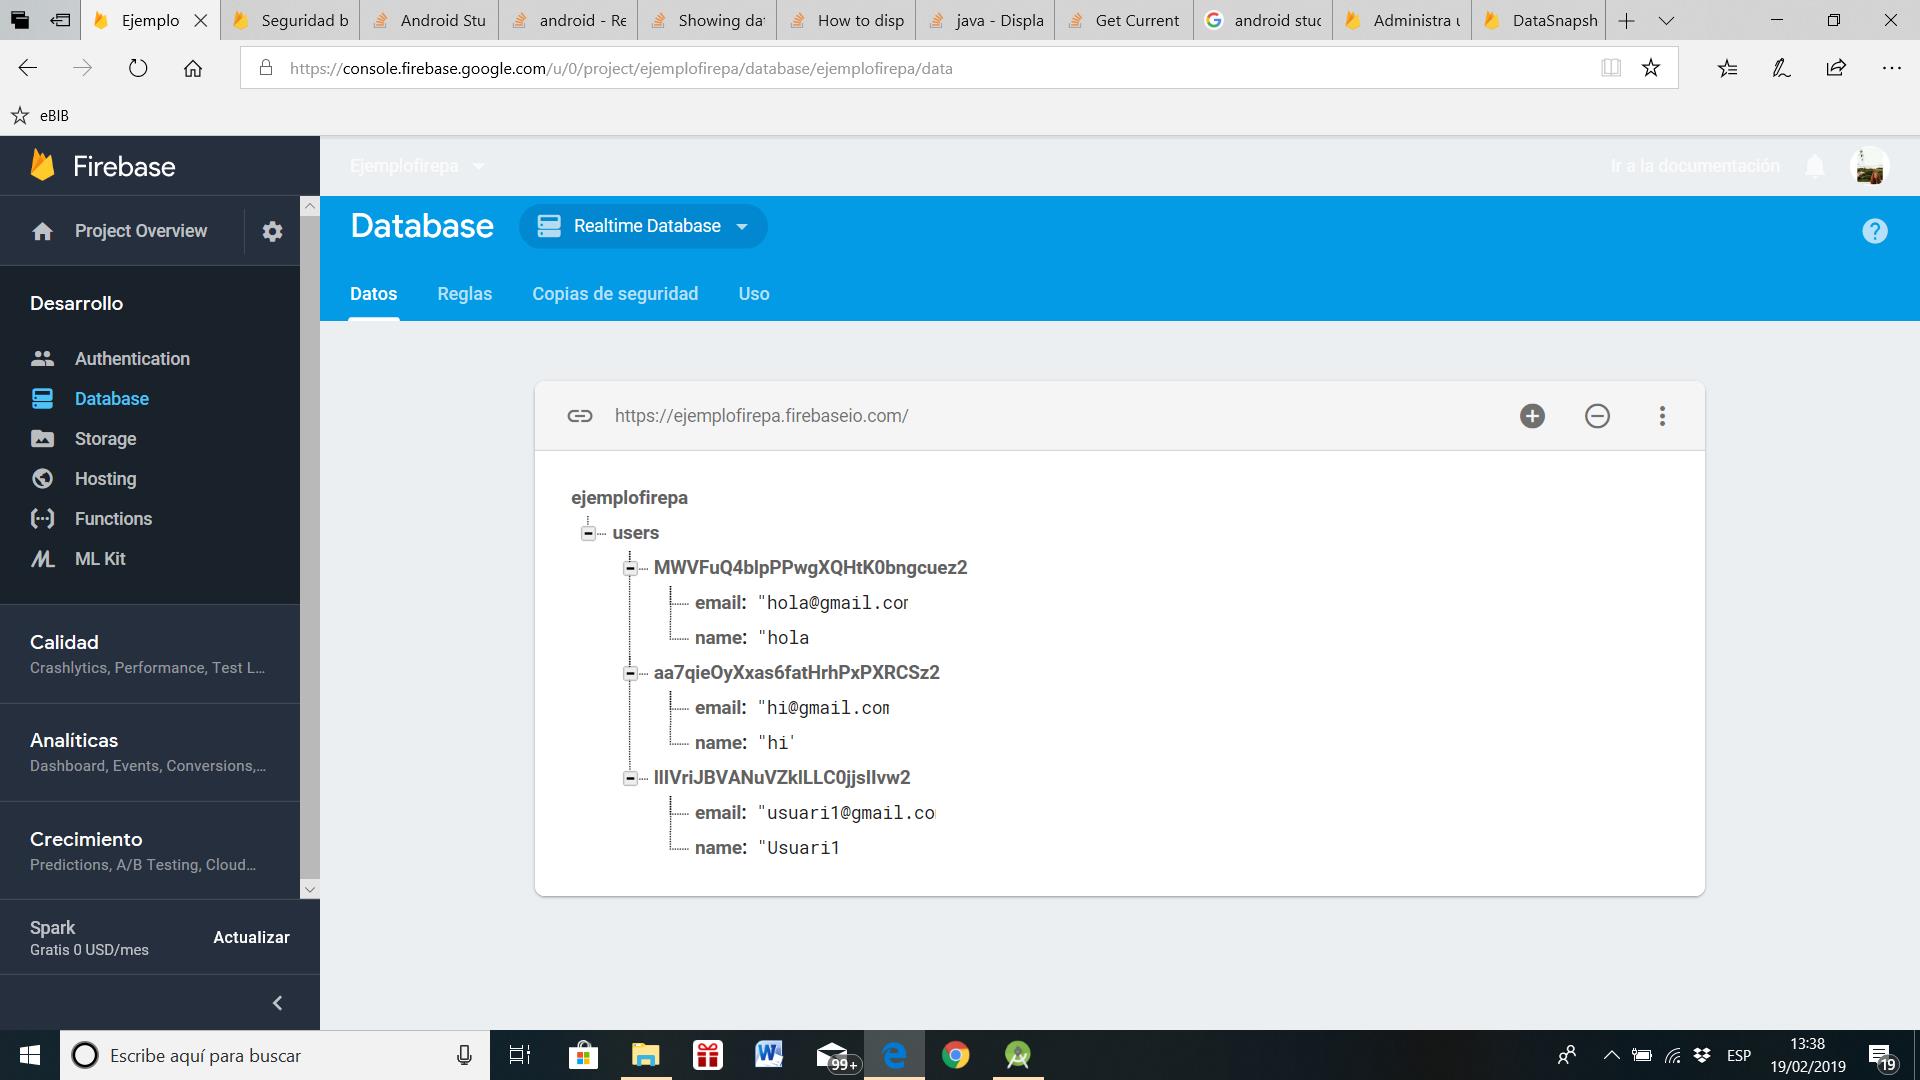Screen dimensions: 1920x1080
Task: Copy the database URL link icon
Action: [x=579, y=415]
